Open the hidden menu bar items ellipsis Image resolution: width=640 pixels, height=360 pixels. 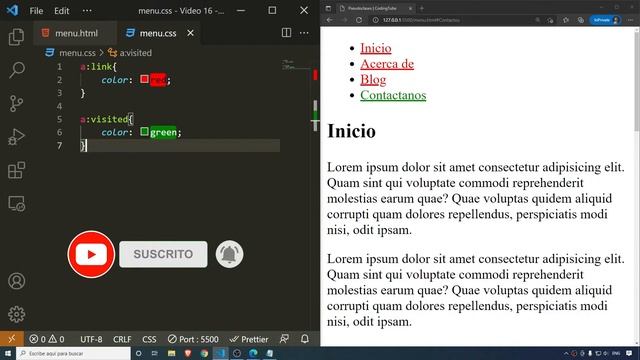tap(87, 11)
